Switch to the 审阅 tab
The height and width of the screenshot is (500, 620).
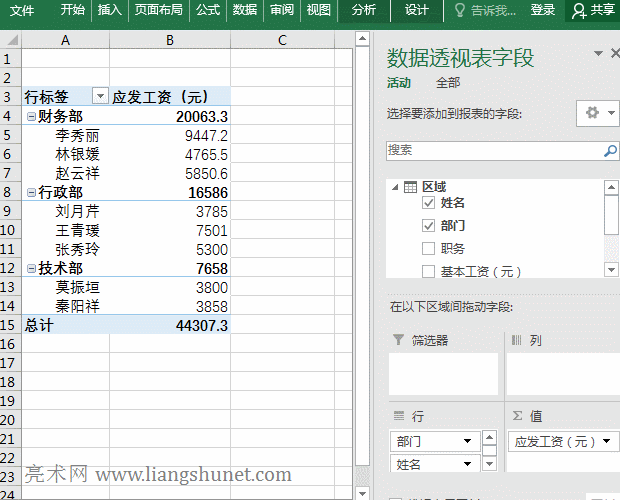(282, 9)
